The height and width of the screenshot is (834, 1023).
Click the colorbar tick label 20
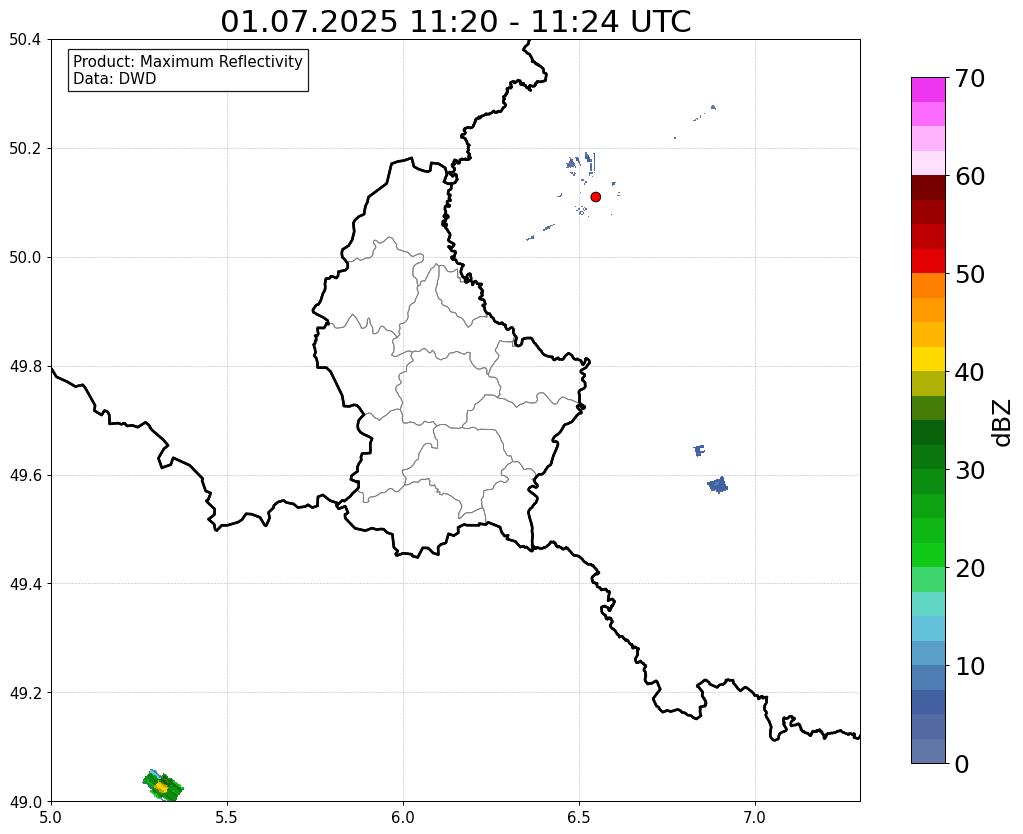click(970, 568)
